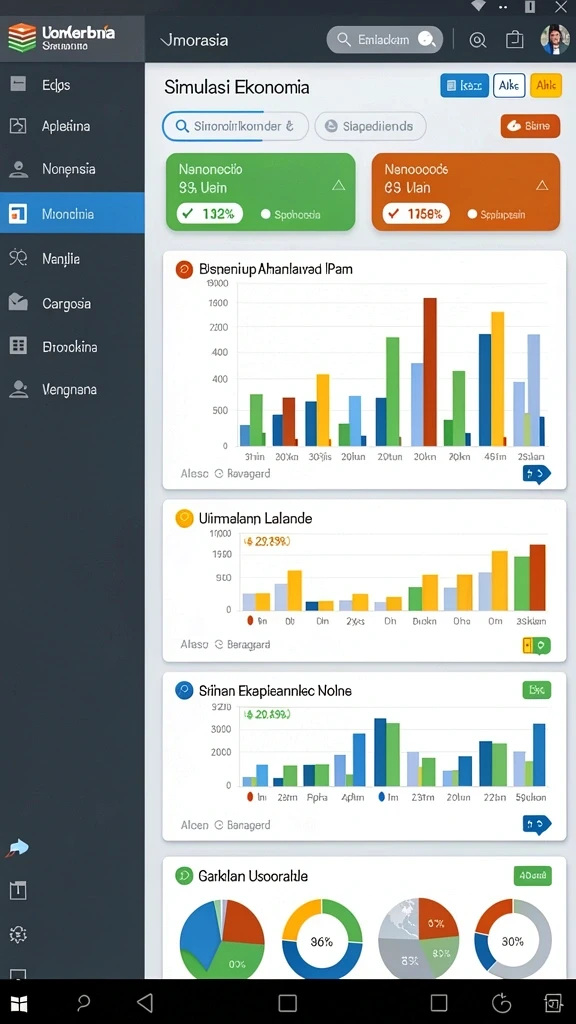Click the stacked layers app logo
576x1024 pixels.
pyautogui.click(x=22, y=38)
